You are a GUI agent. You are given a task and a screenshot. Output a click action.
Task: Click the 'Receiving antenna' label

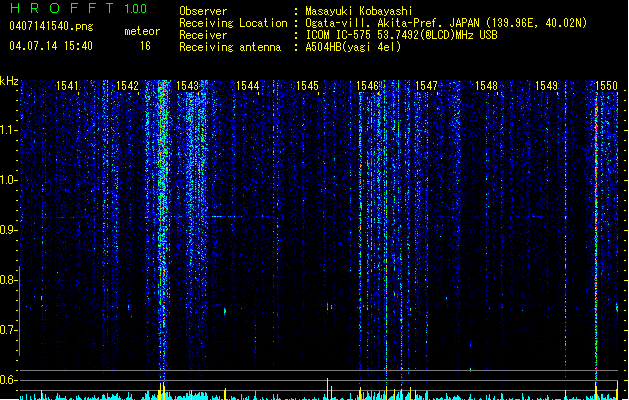coord(230,47)
